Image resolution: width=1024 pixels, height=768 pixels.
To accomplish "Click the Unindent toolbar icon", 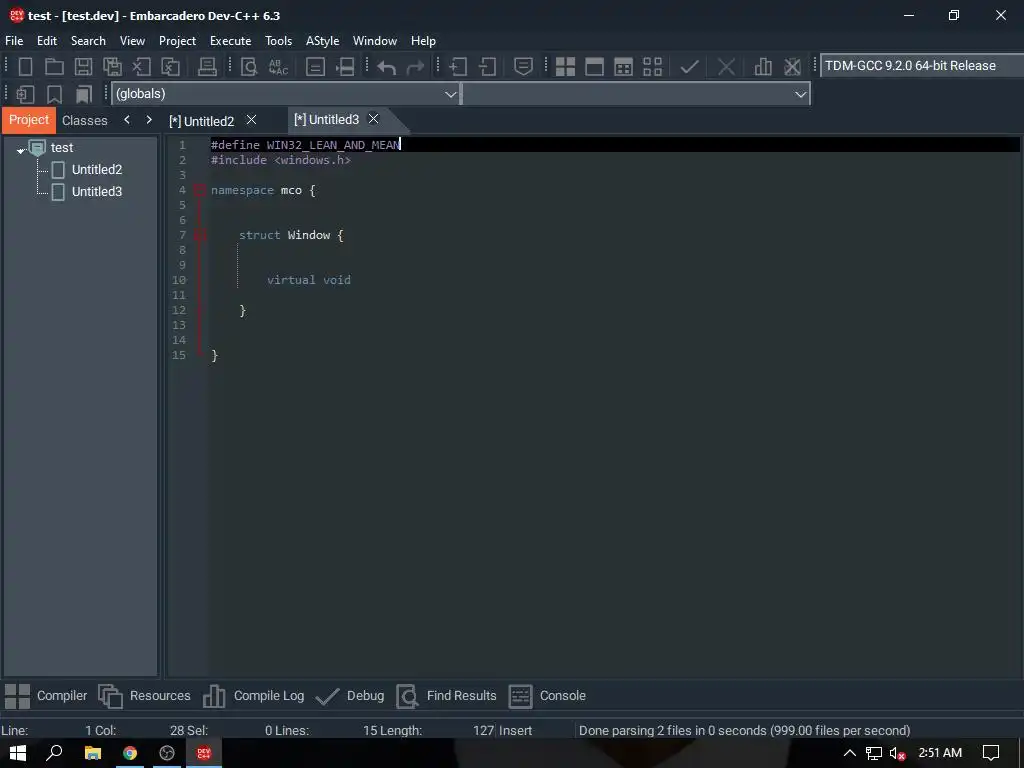I will point(487,67).
